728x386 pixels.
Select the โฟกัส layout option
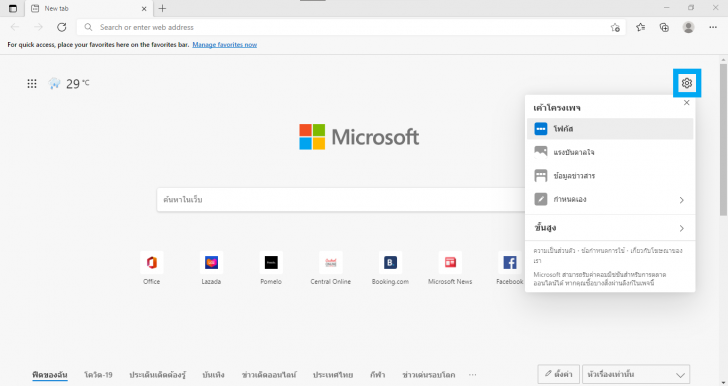click(x=610, y=129)
